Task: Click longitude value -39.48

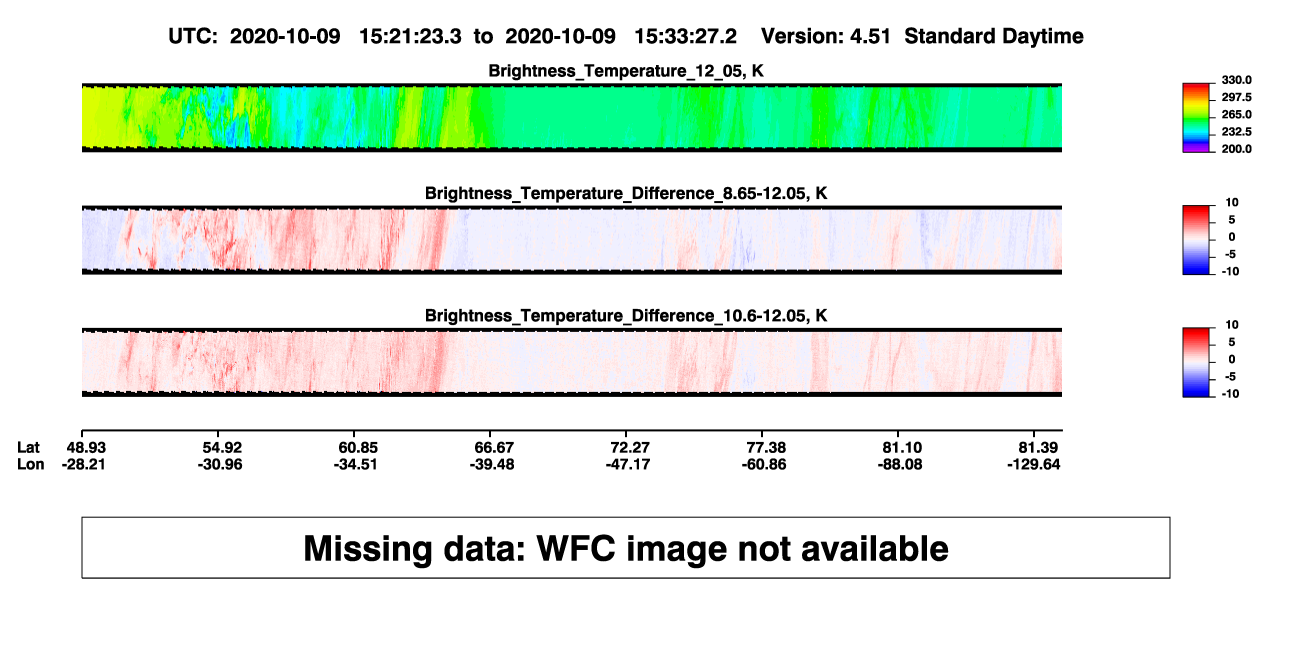Action: pyautogui.click(x=492, y=464)
